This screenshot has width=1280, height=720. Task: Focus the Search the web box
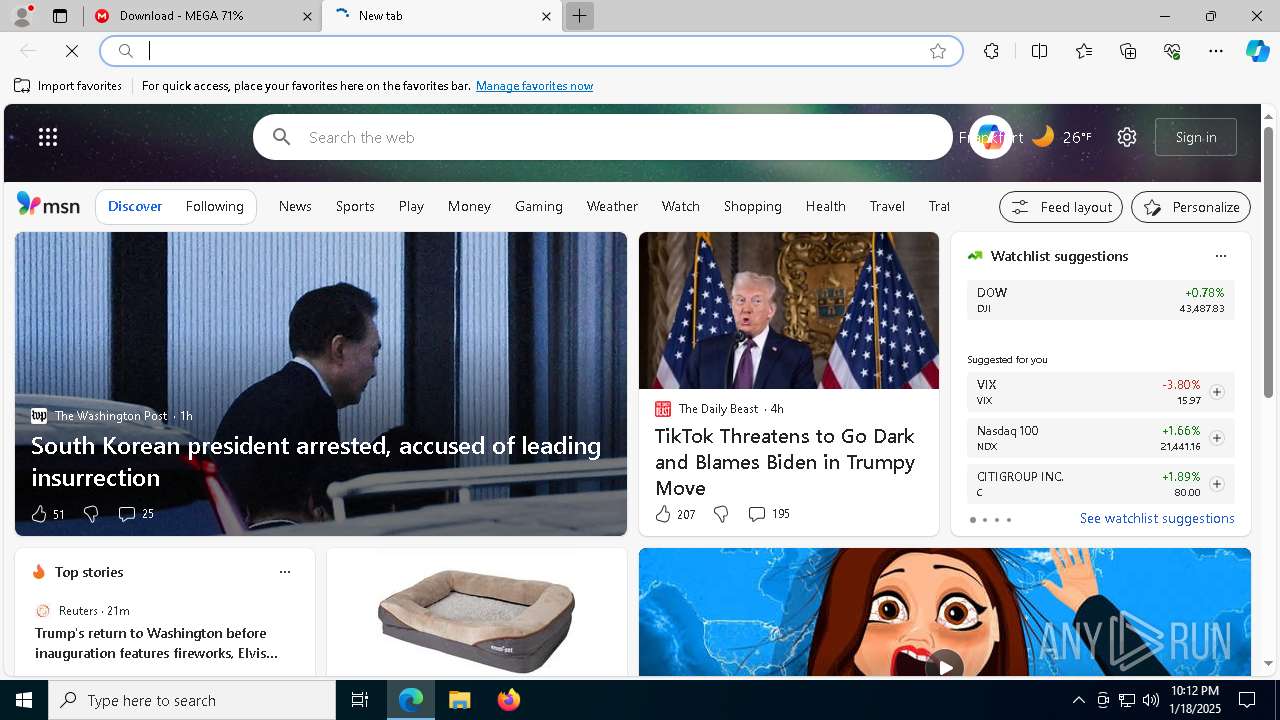pos(603,137)
